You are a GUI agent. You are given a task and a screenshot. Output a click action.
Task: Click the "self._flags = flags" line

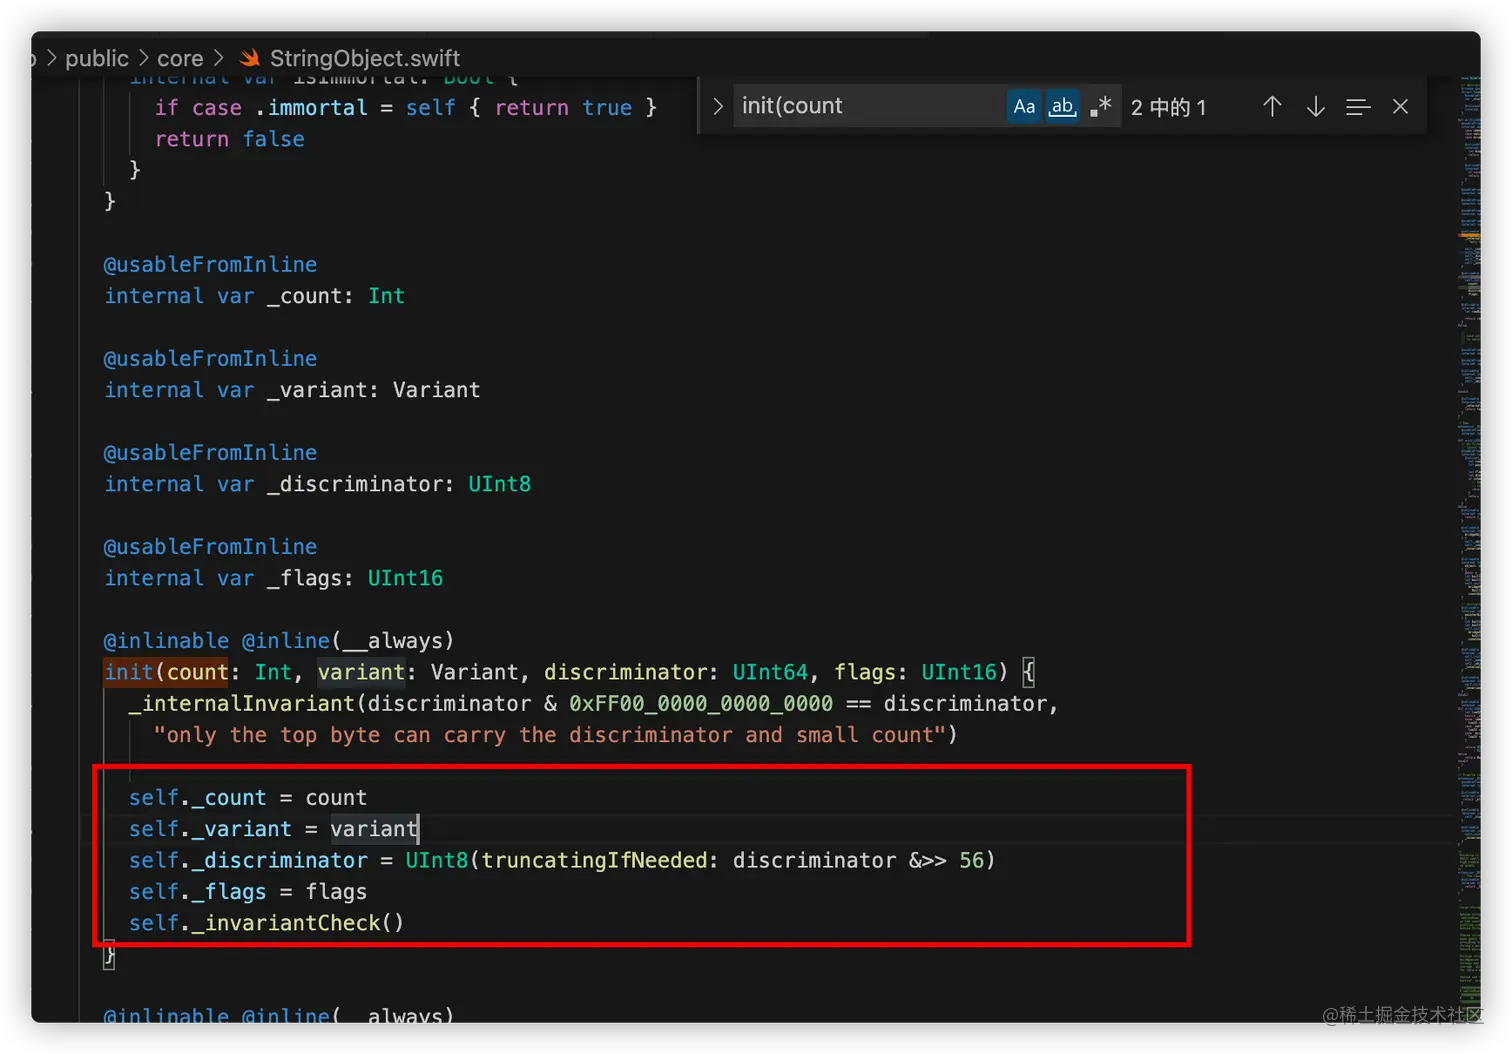(x=248, y=892)
